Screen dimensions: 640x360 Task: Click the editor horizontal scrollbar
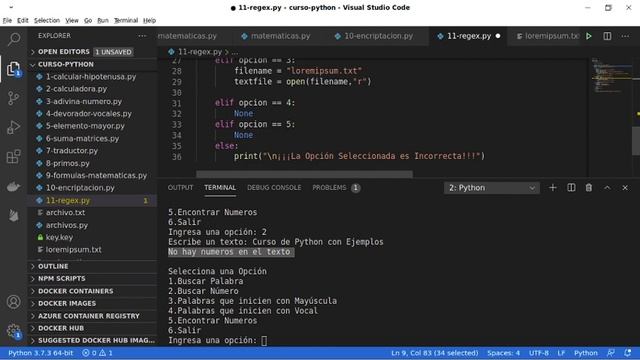click(x=304, y=174)
